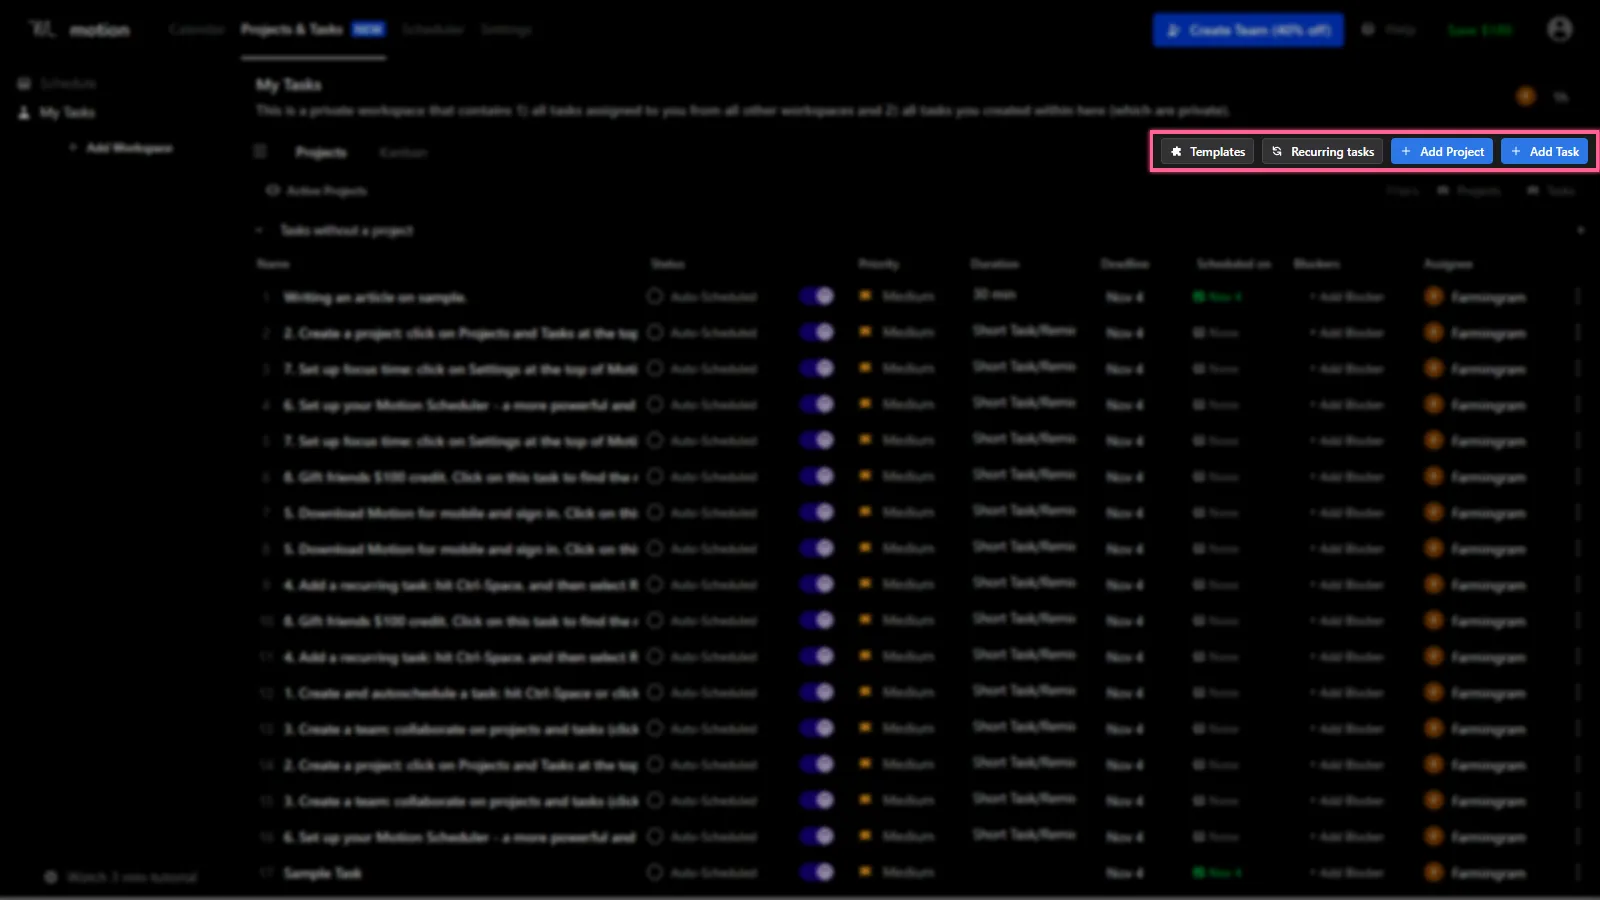Mark Writing an article task status circle
This screenshot has height=900, width=1600.
(655, 297)
